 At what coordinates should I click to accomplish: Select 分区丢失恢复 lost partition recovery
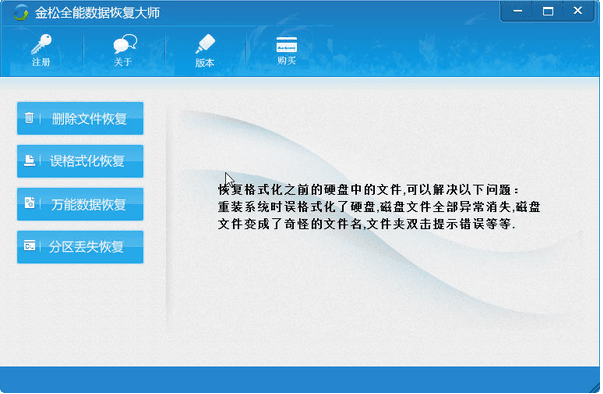pos(80,247)
